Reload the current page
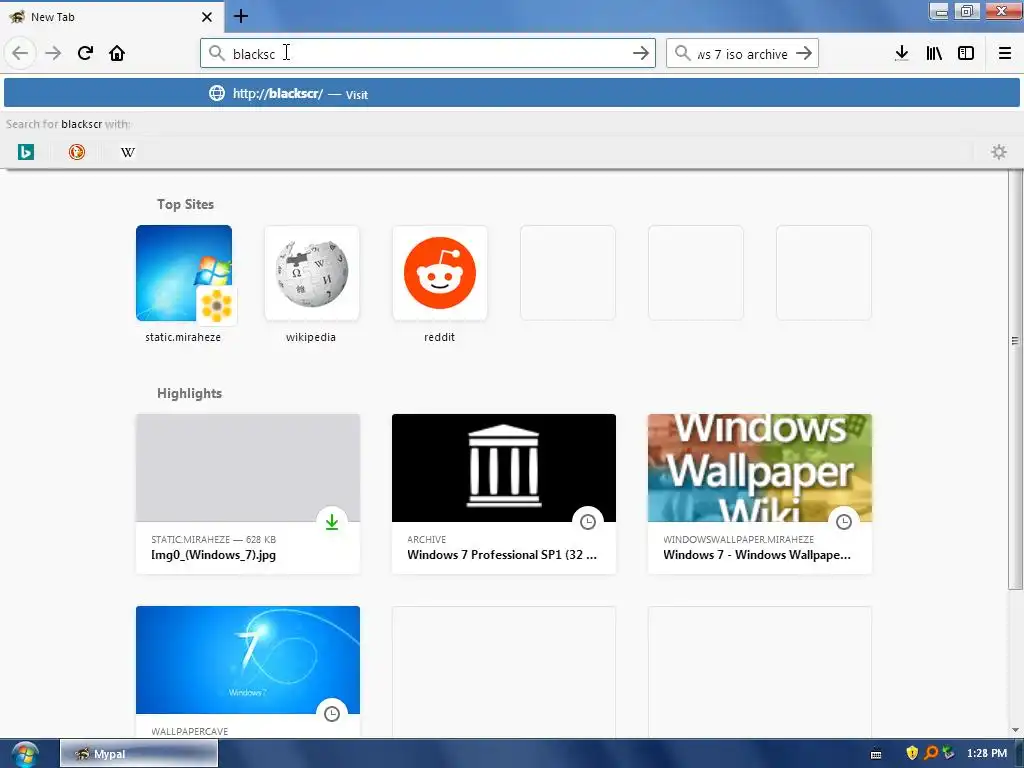Viewport: 1024px width, 768px height. [x=85, y=53]
